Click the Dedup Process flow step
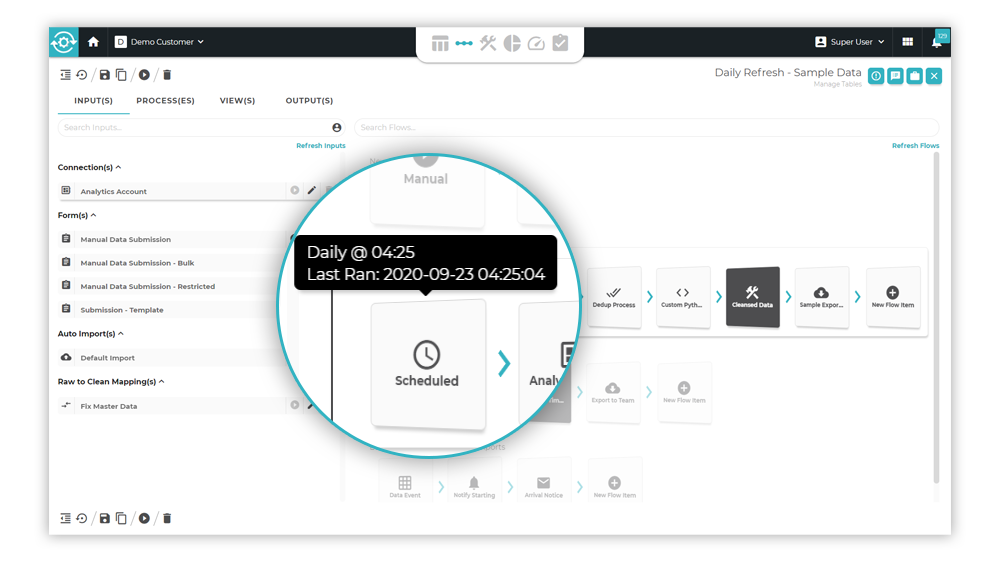The height and width of the screenshot is (562, 1000). 614,296
